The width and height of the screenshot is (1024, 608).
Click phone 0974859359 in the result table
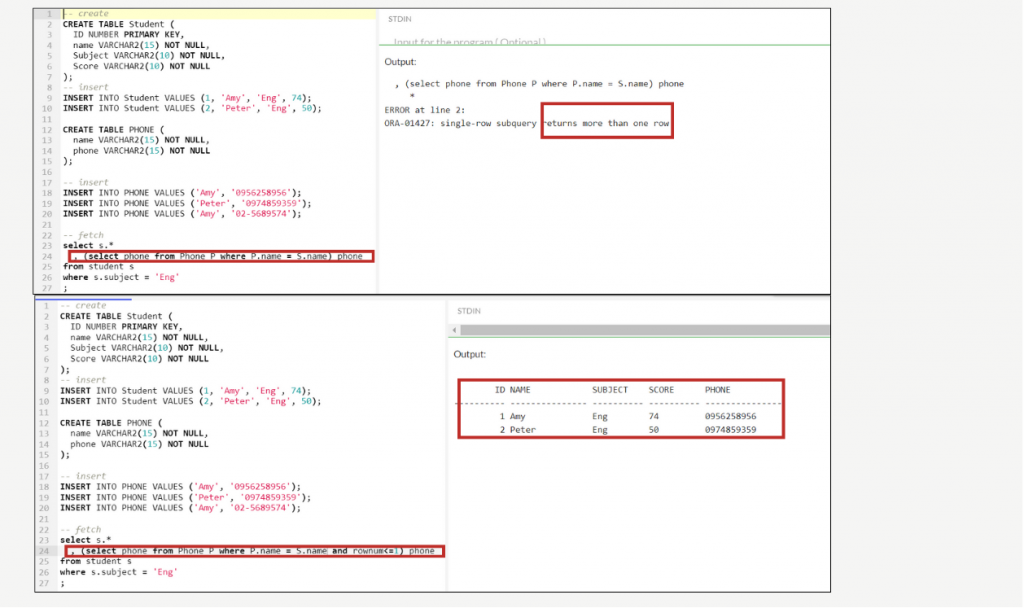pyautogui.click(x=730, y=430)
